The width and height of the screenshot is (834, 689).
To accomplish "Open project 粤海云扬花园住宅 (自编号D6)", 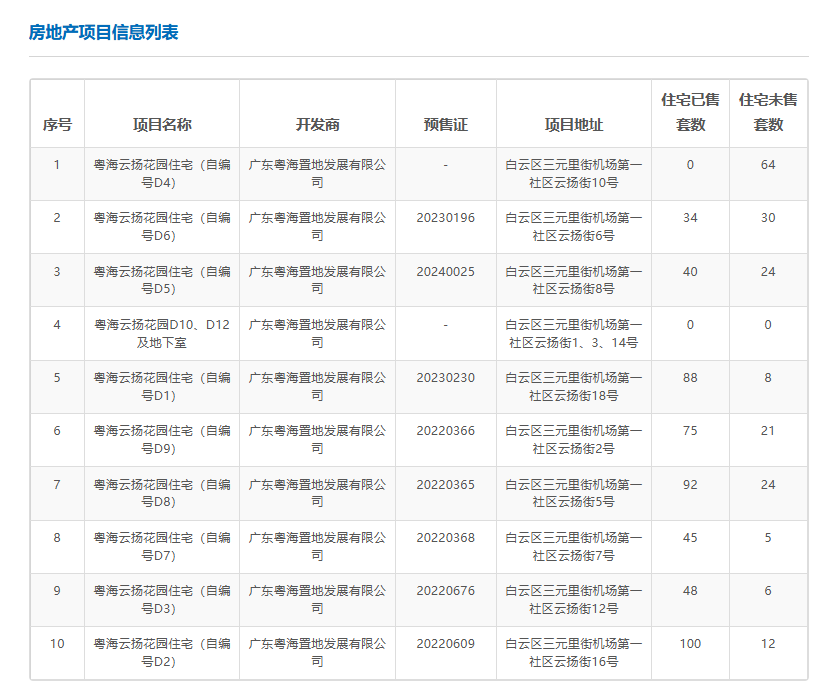I will (x=162, y=226).
